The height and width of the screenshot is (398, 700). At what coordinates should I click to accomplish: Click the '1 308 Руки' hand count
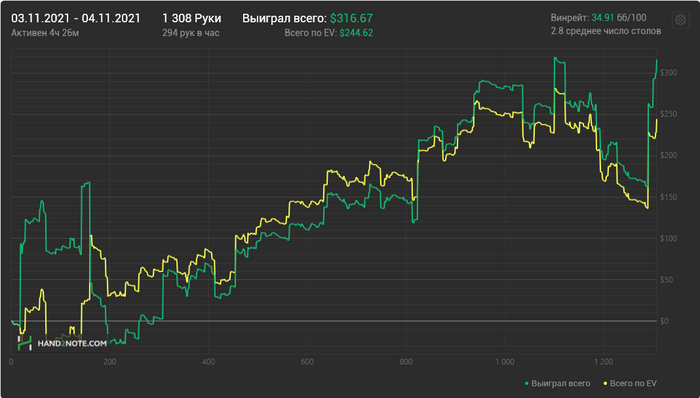pos(192,18)
